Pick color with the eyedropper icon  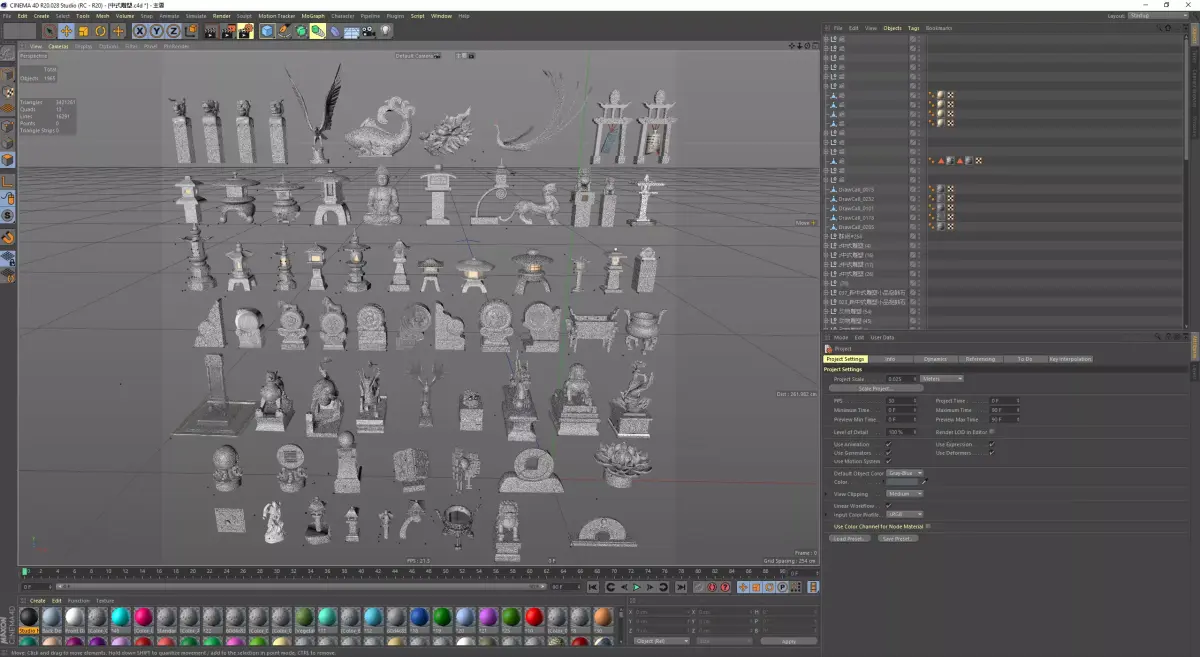point(925,481)
